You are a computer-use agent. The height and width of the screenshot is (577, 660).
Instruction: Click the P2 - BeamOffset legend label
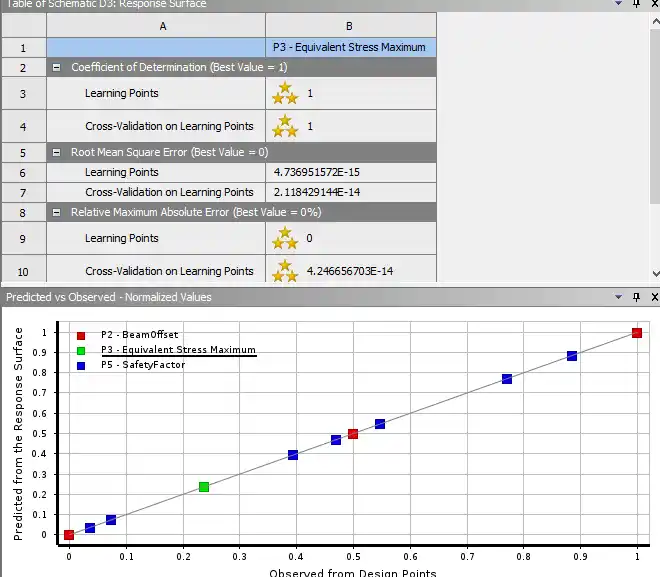pos(140,335)
